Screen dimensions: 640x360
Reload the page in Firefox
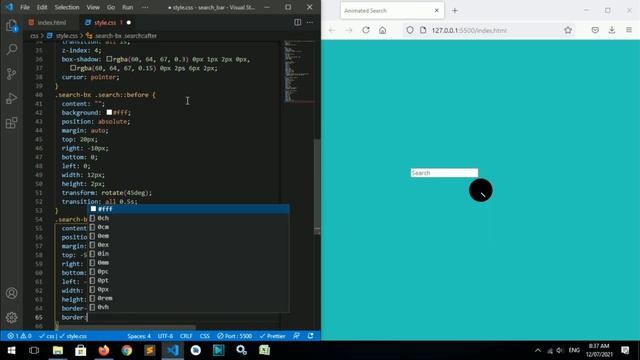click(366, 30)
